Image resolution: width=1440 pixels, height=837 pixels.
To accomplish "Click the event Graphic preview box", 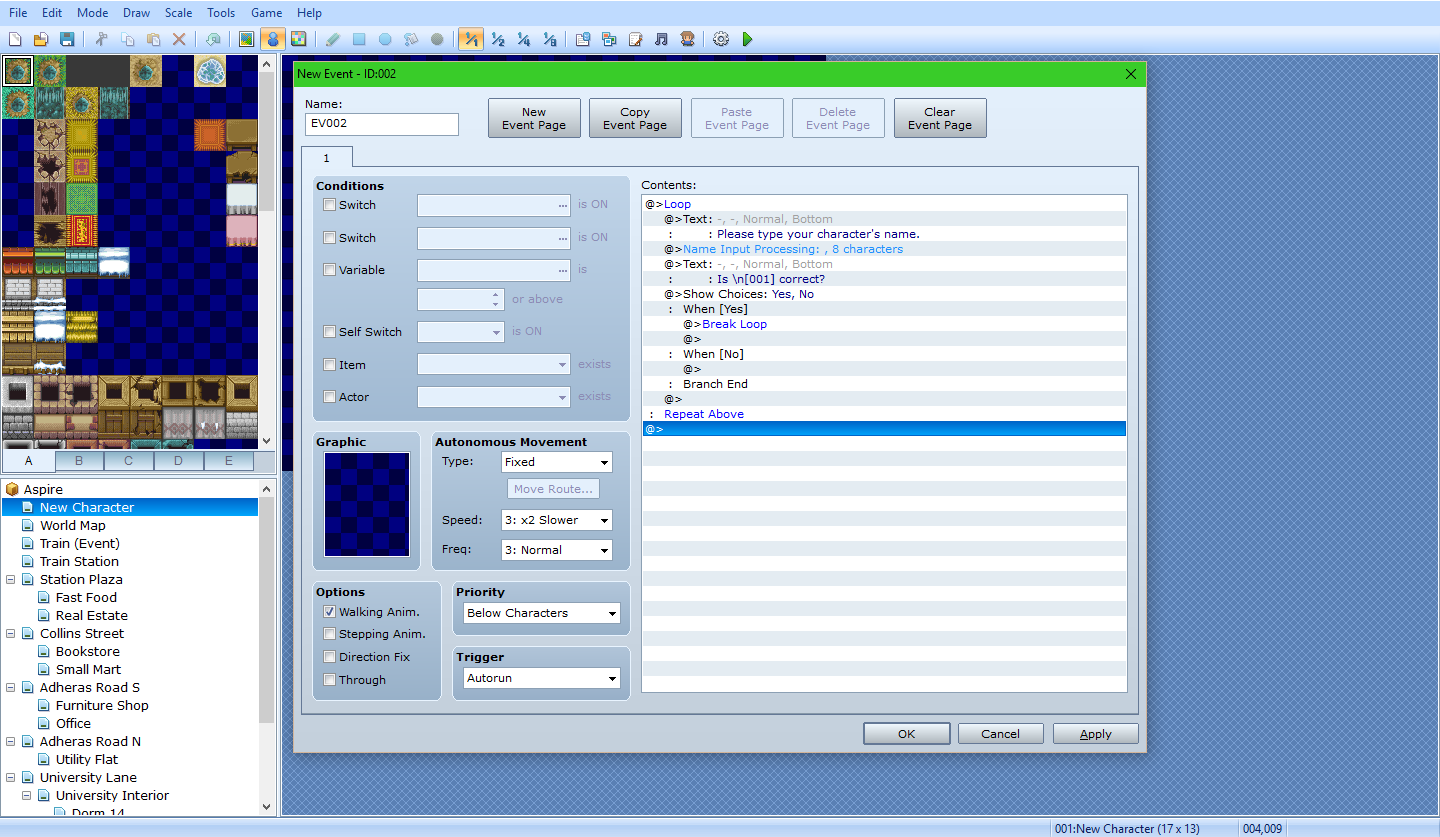I will tap(367, 504).
